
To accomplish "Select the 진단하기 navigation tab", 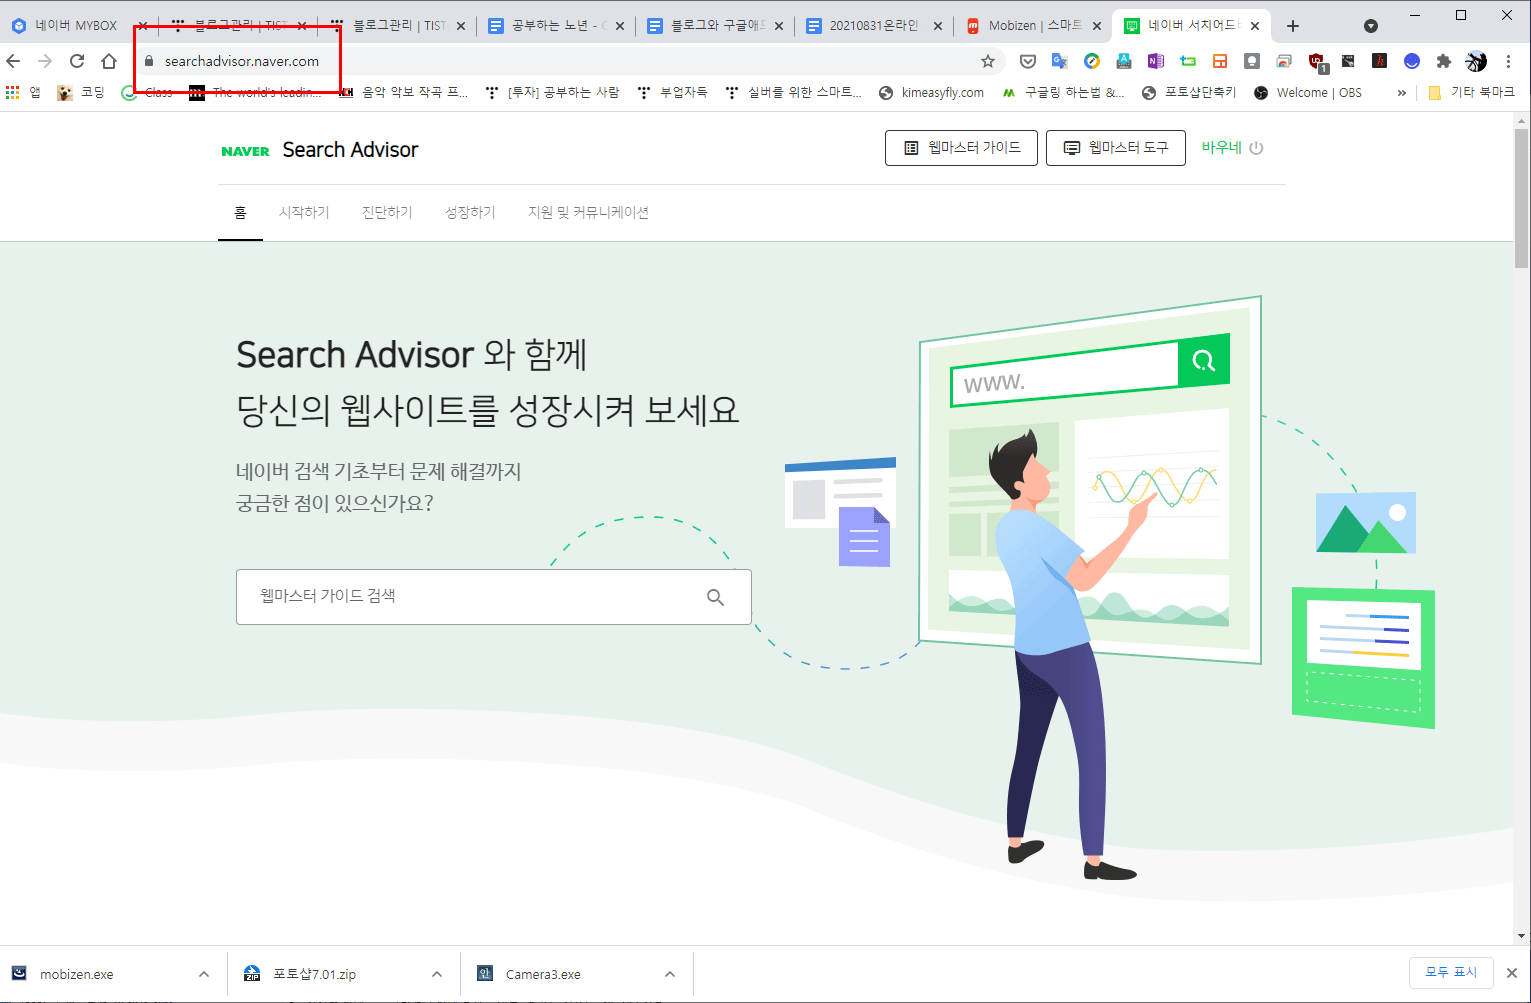I will (387, 212).
